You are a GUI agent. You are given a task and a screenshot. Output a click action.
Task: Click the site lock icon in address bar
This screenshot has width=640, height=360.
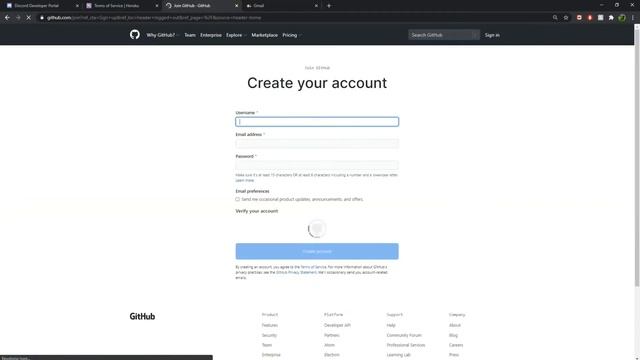[x=42, y=18]
